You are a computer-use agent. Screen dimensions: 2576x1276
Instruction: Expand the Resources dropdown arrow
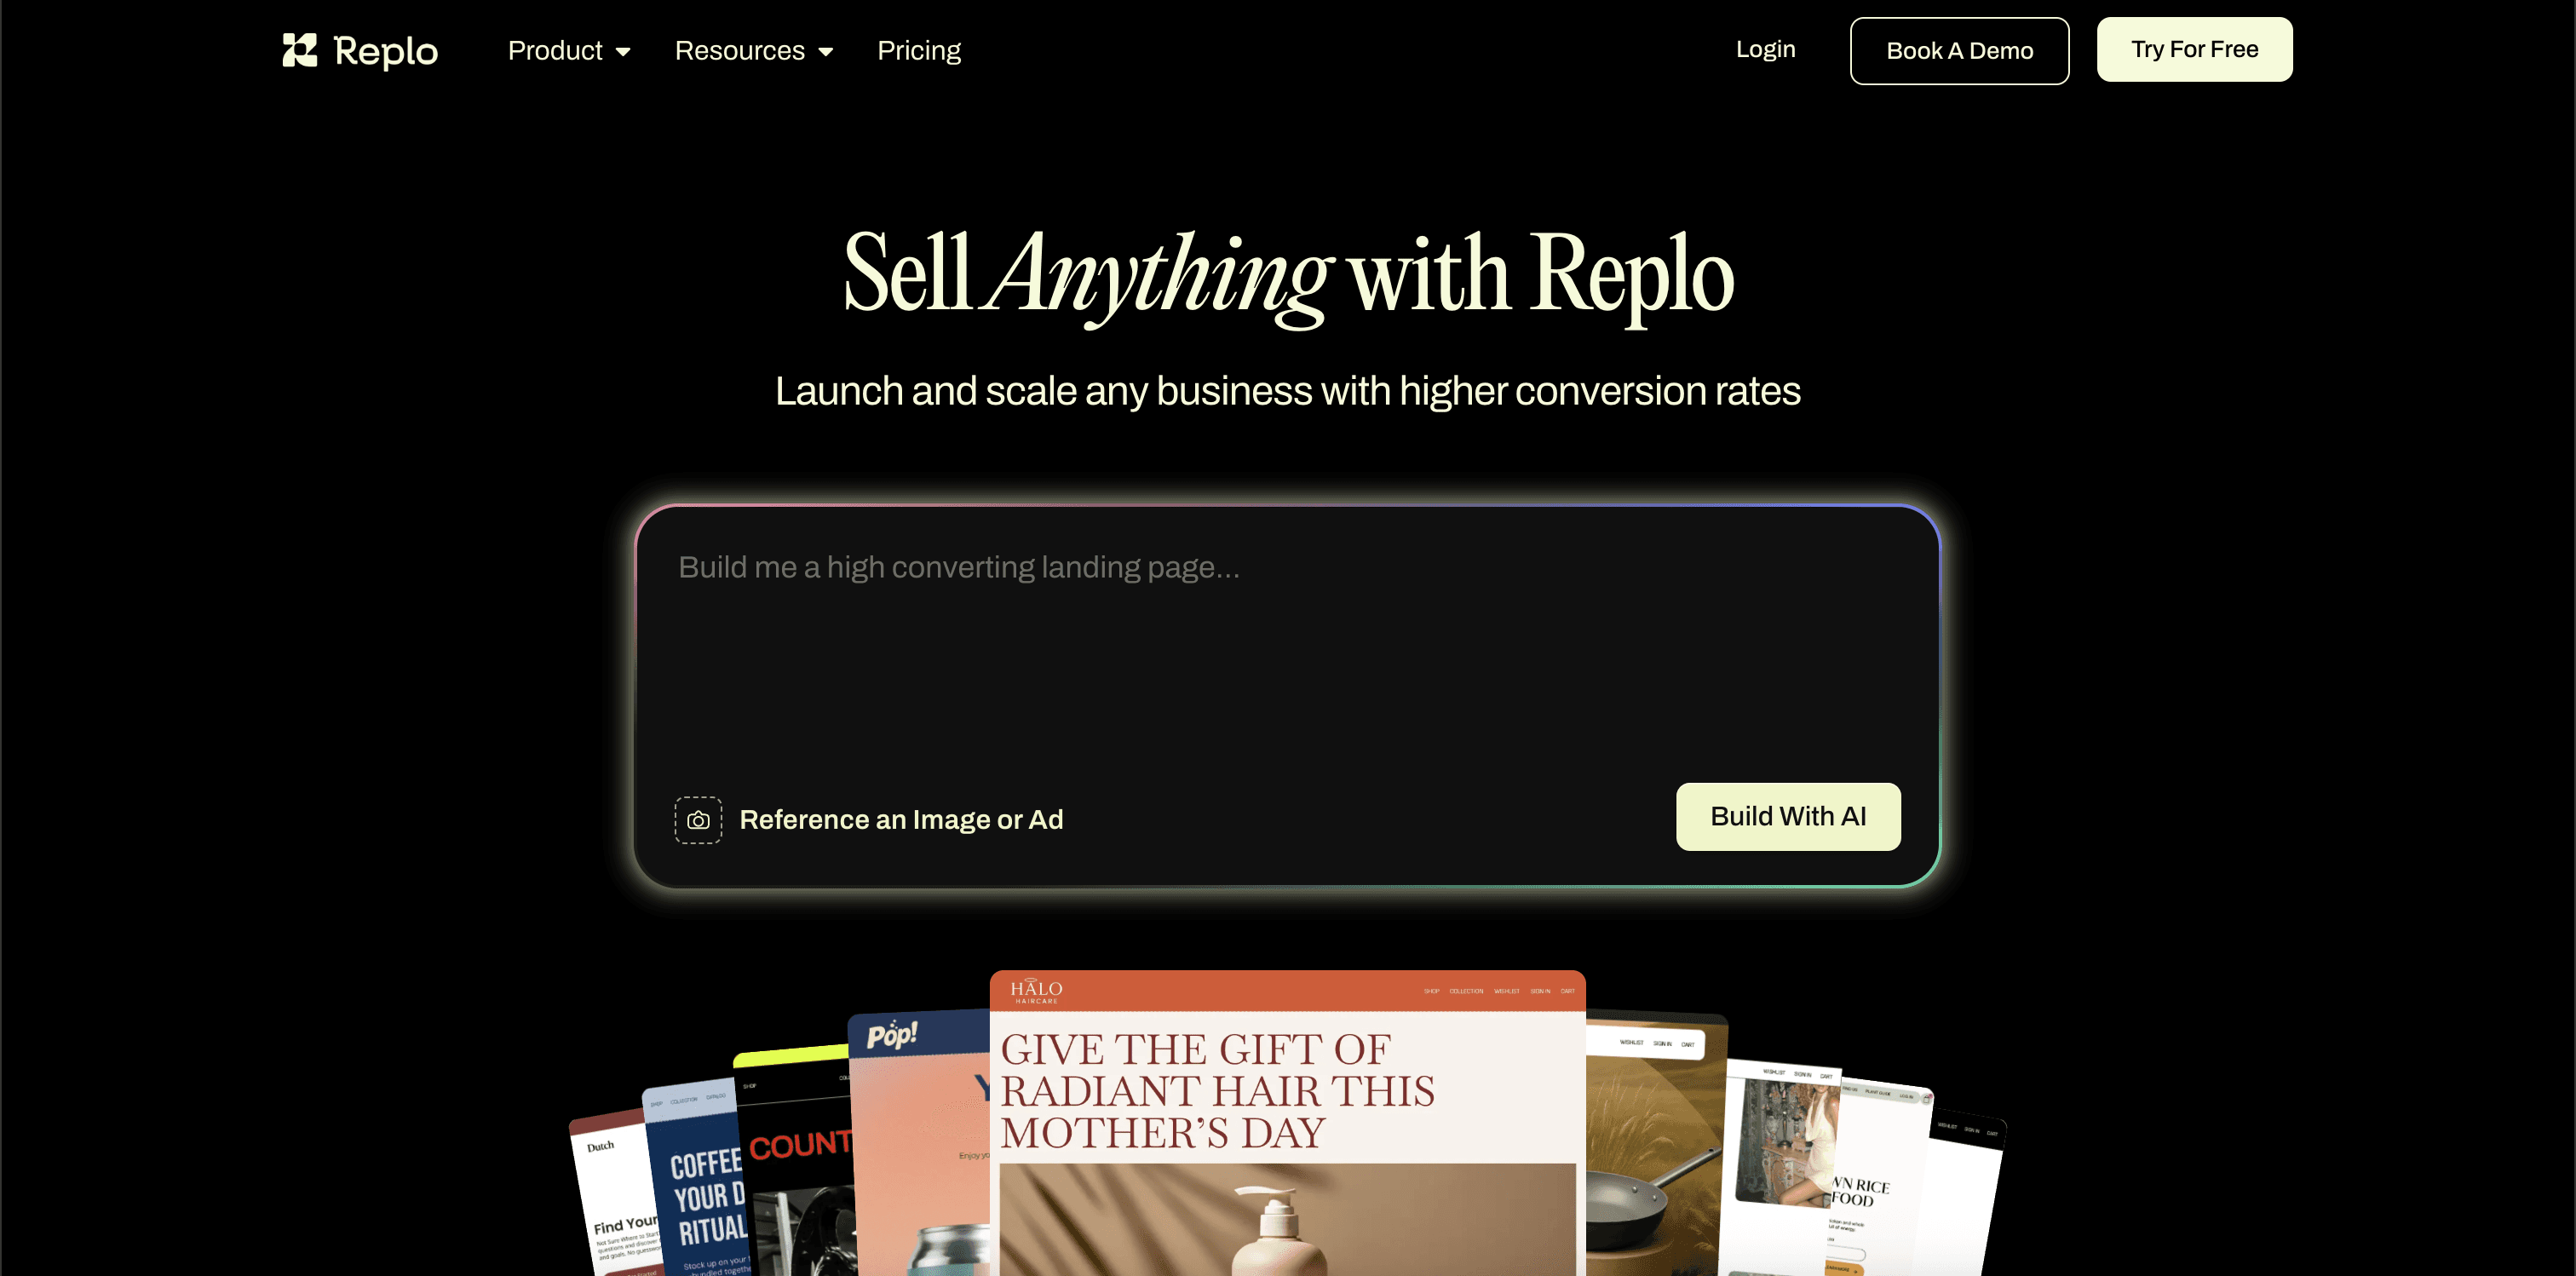click(x=826, y=52)
